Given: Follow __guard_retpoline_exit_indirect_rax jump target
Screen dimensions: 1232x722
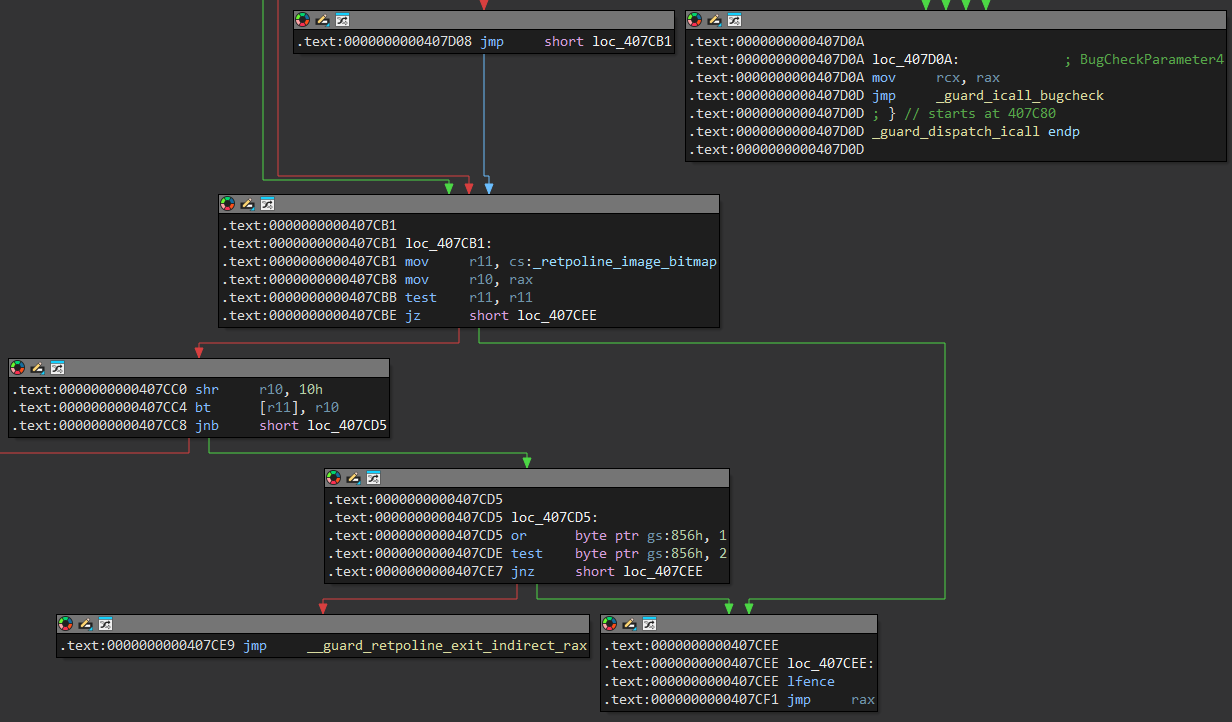Looking at the screenshot, I should (447, 646).
